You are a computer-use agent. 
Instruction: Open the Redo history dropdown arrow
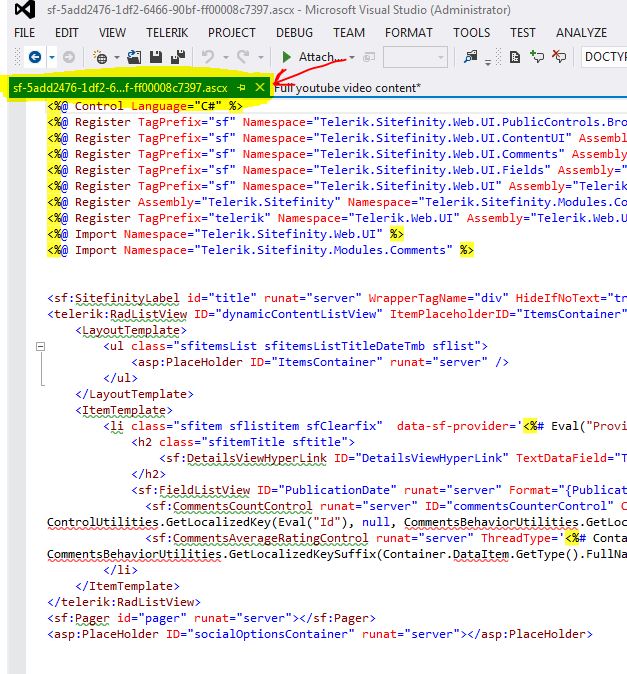point(260,57)
